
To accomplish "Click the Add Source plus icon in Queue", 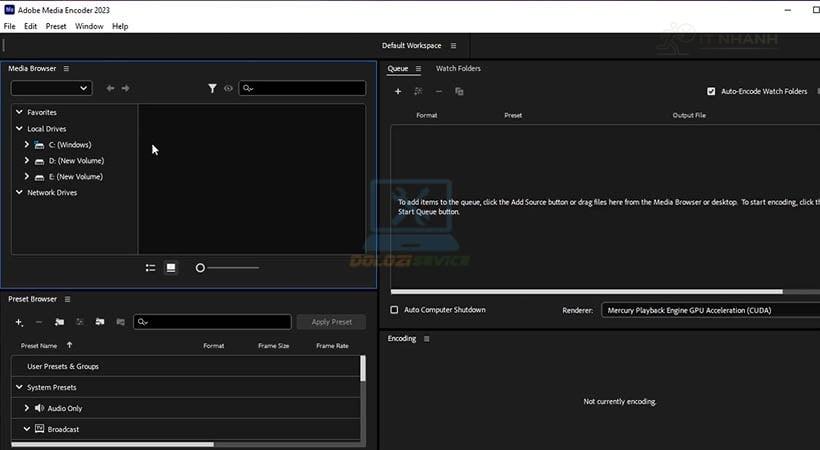I will click(398, 91).
